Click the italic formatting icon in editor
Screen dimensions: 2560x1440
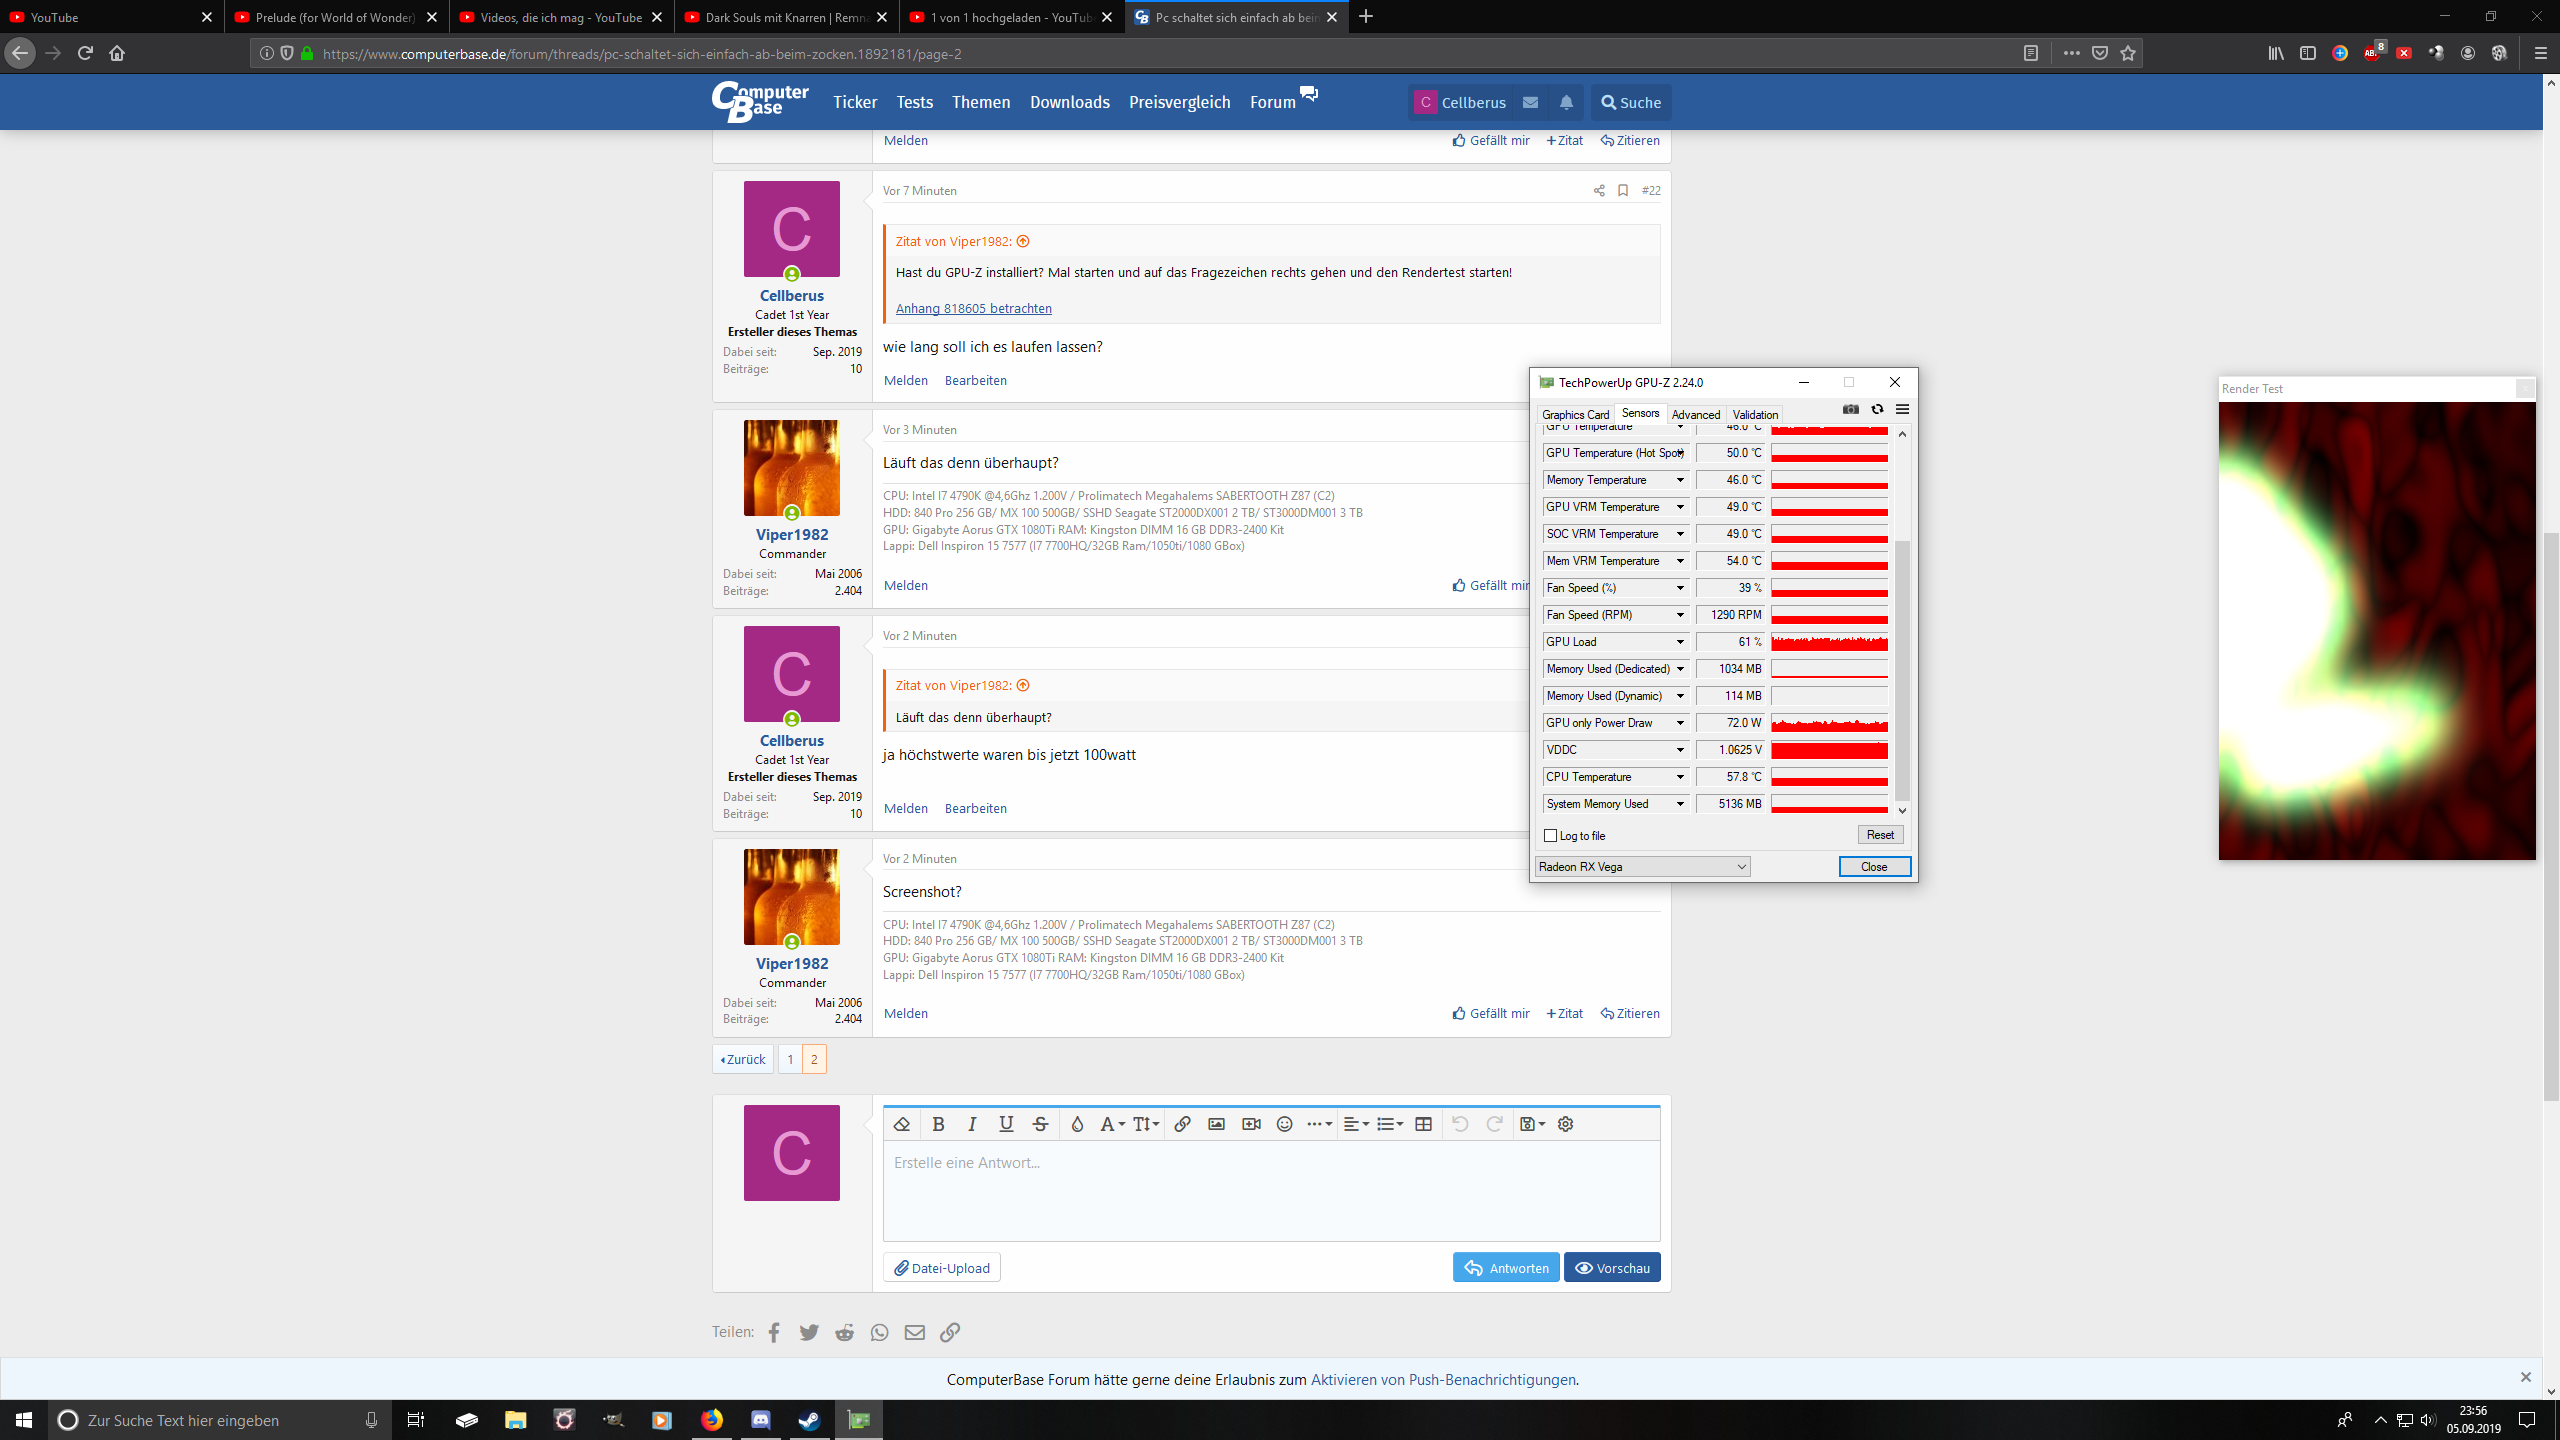(972, 1124)
